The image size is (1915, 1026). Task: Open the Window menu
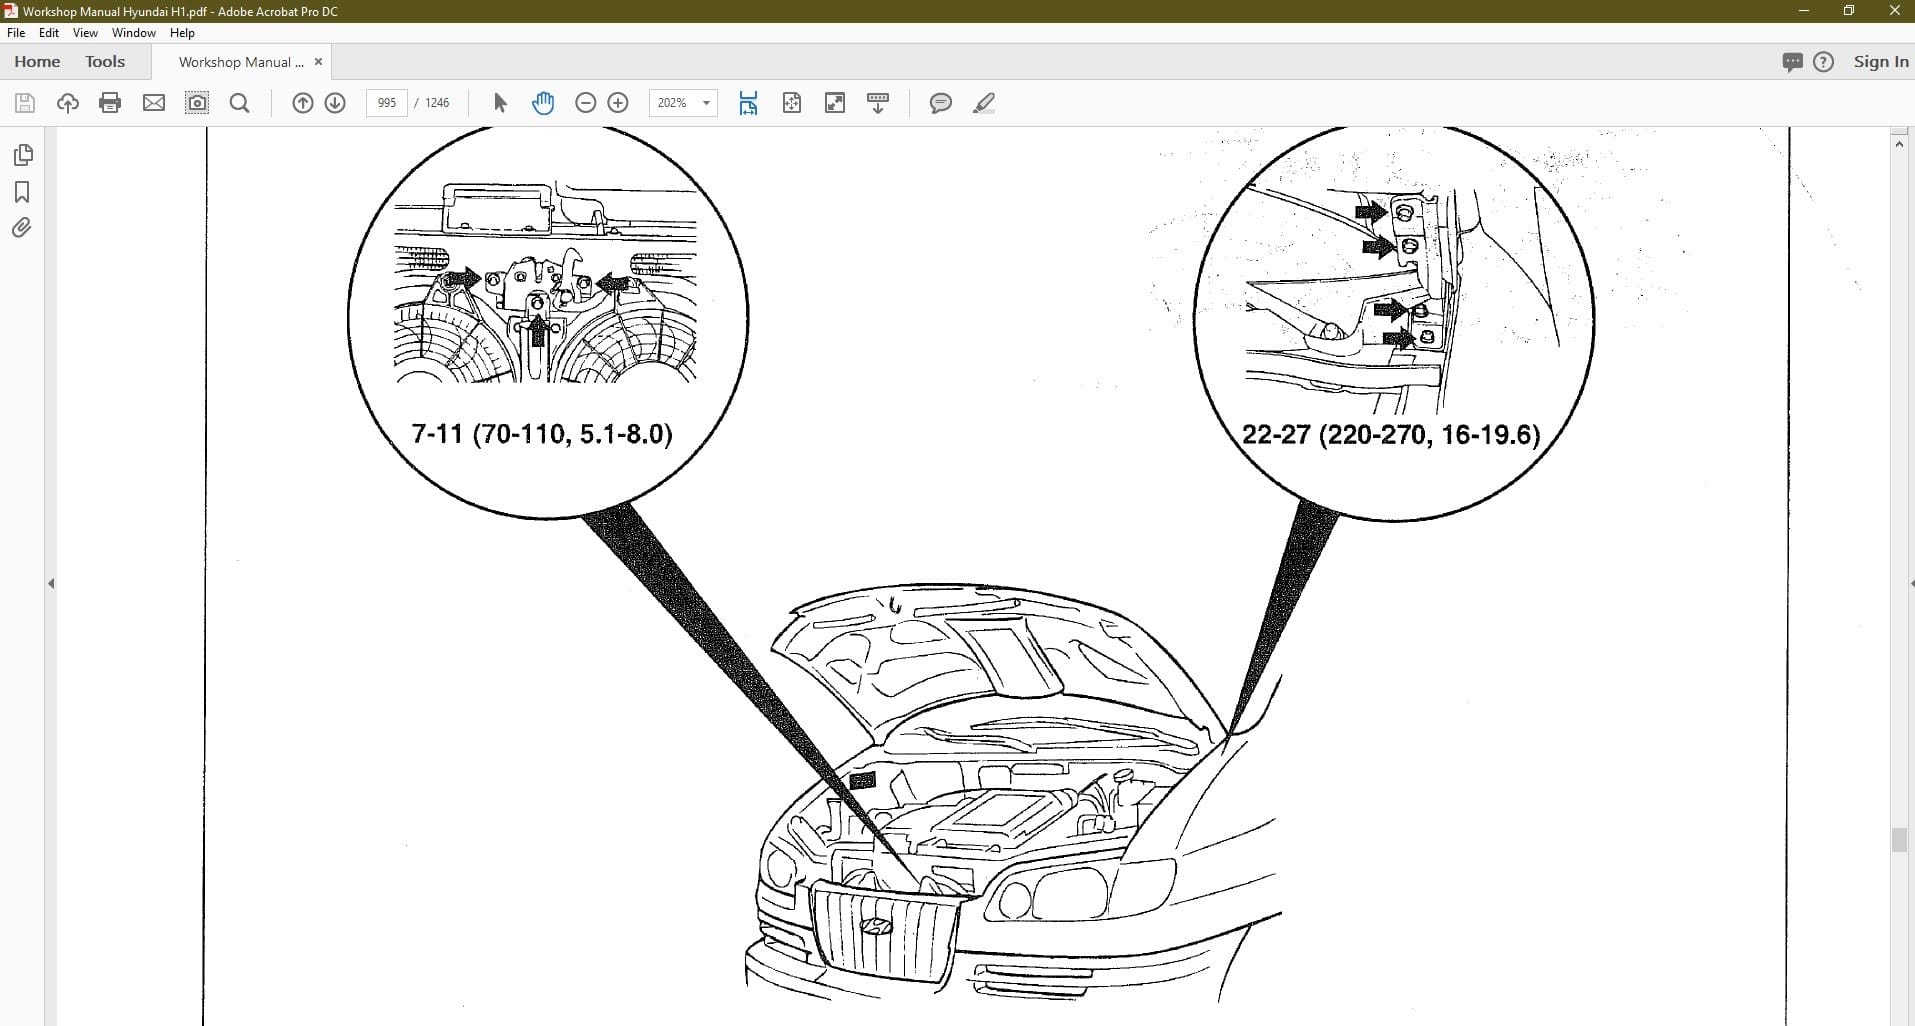[x=134, y=33]
